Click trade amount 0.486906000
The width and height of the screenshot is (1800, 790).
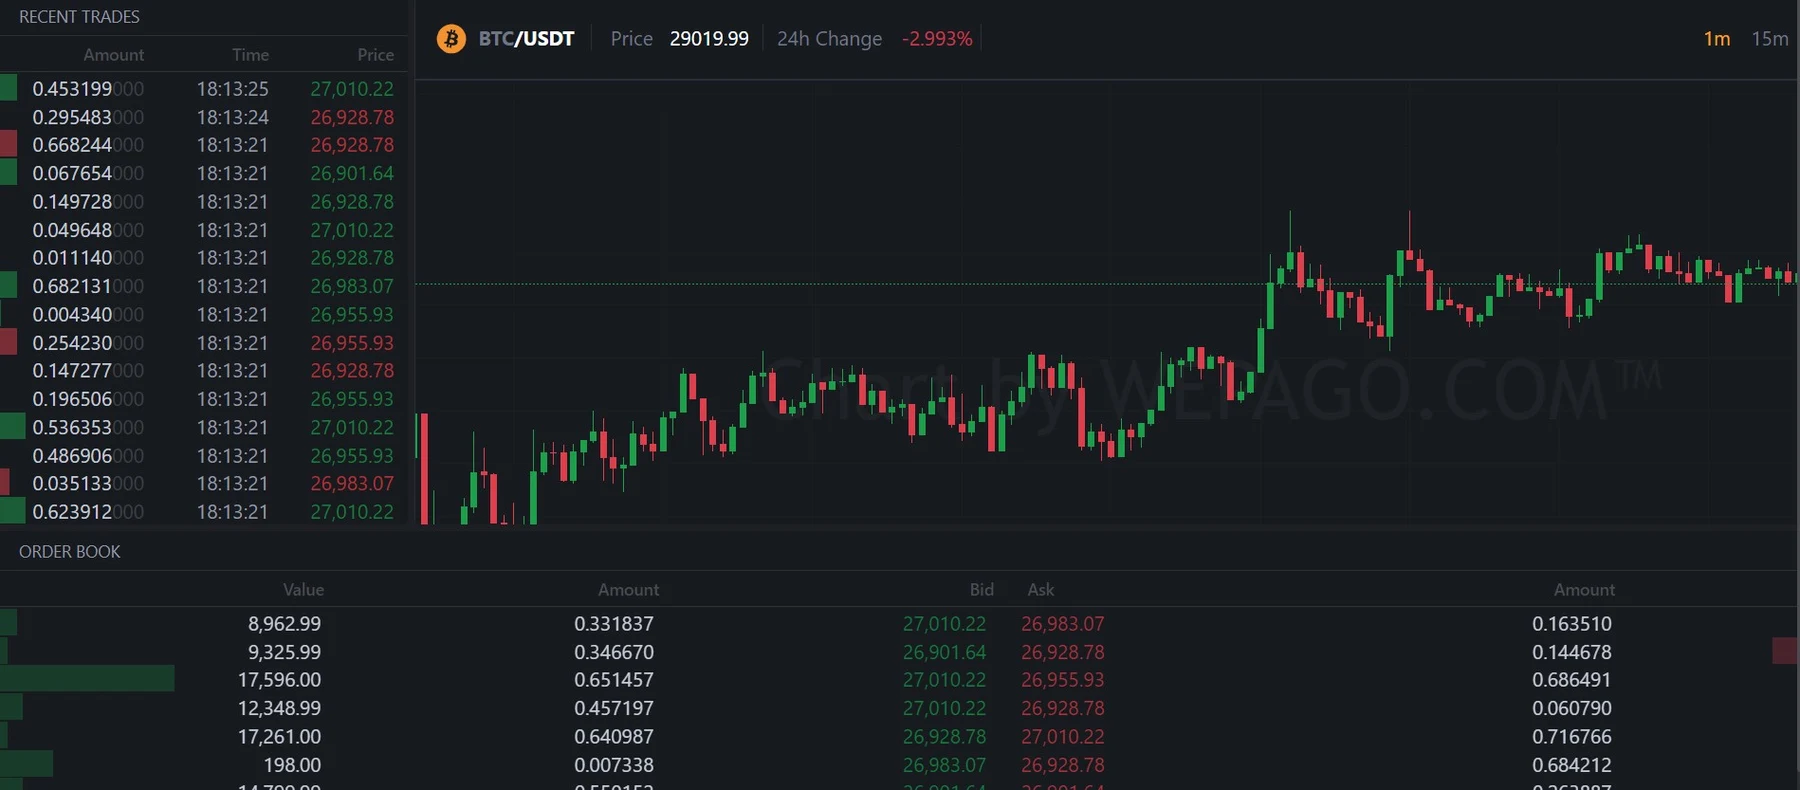(88, 456)
